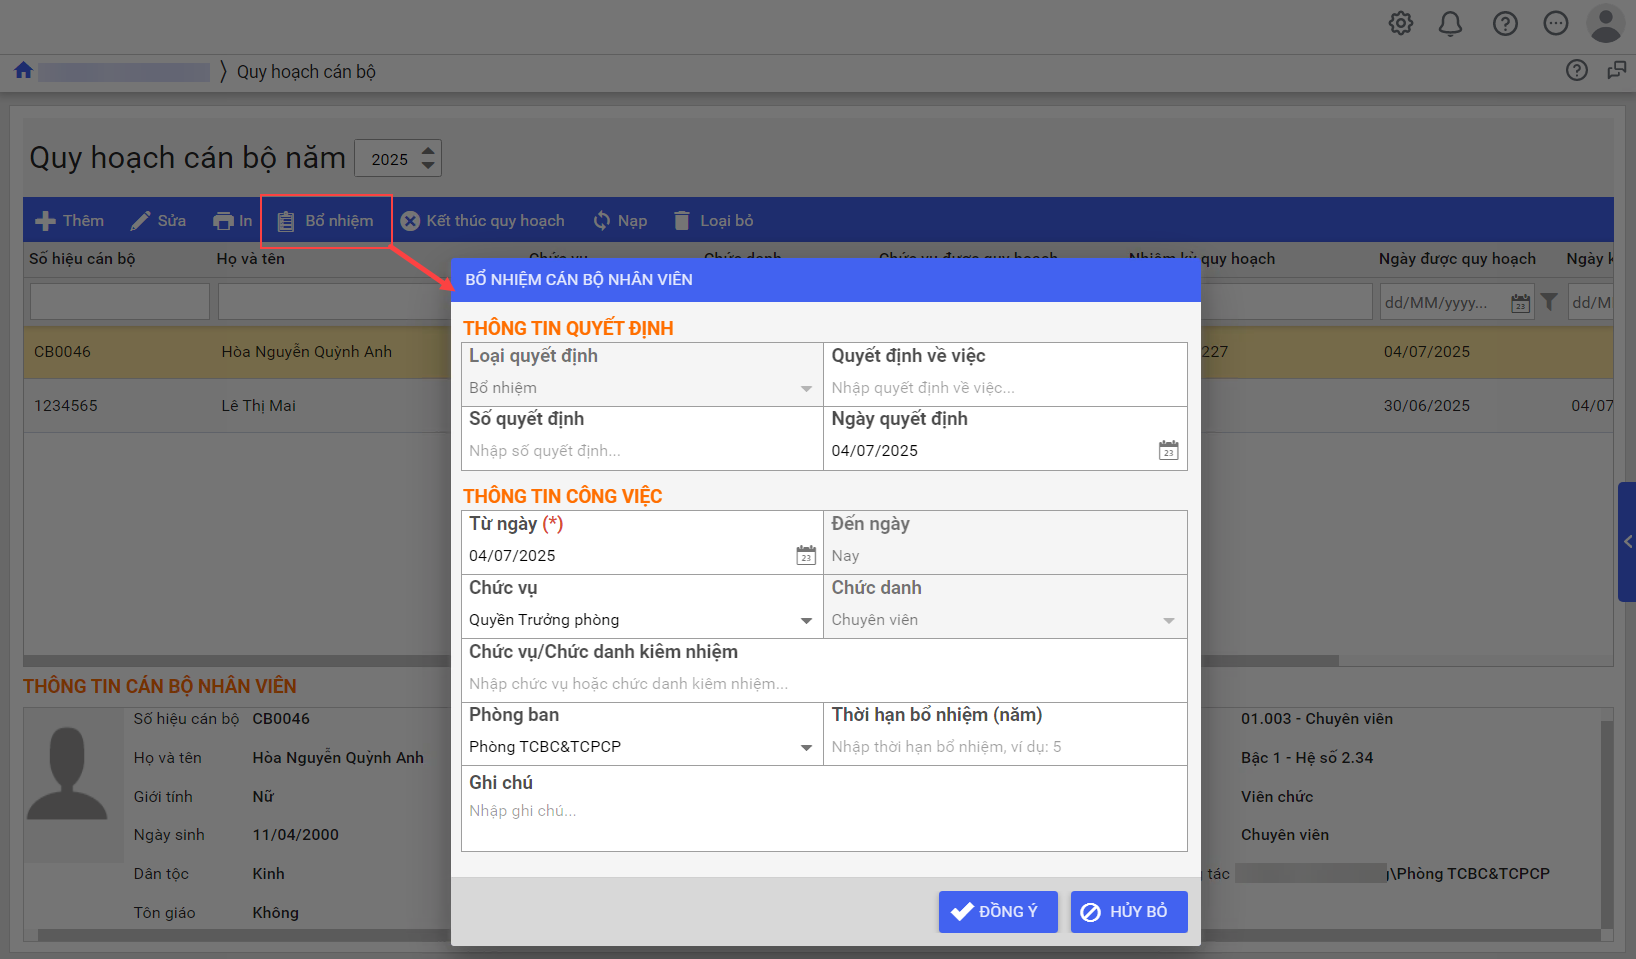Change the year 2025 stepper
The width and height of the screenshot is (1636, 959).
coord(428,158)
